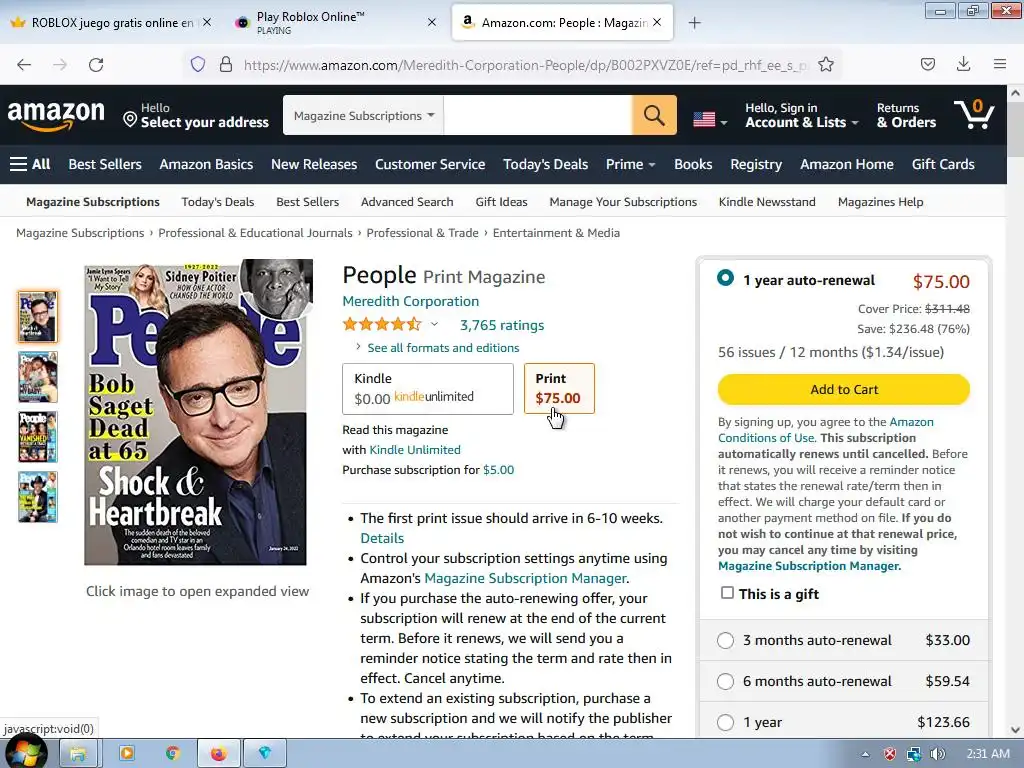
Task: Select the fourth cover thumbnail
Action: coord(38,497)
